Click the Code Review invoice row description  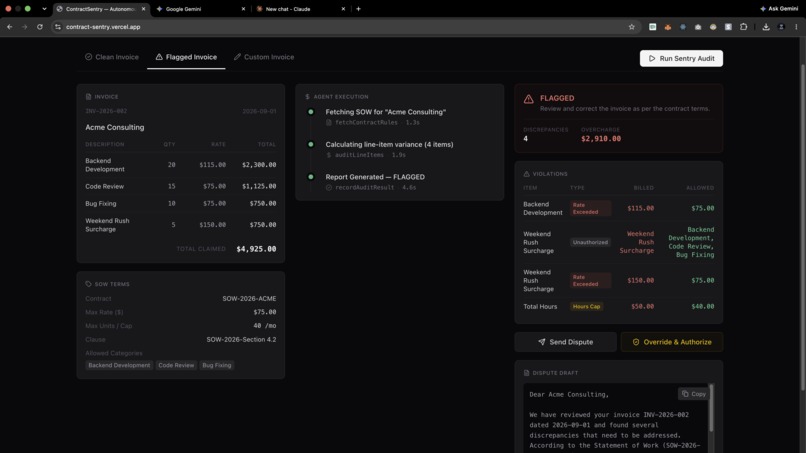(104, 186)
